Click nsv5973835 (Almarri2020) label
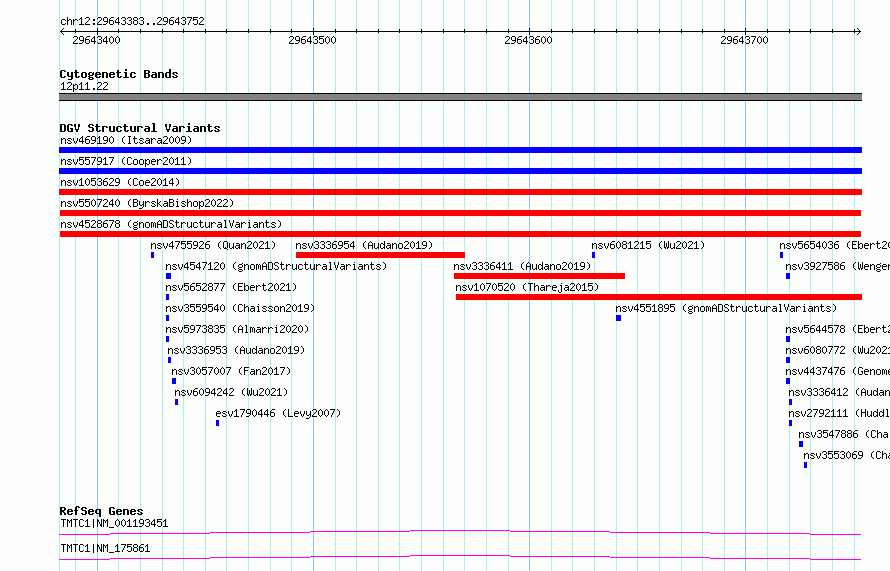890x571 pixels. 237,329
